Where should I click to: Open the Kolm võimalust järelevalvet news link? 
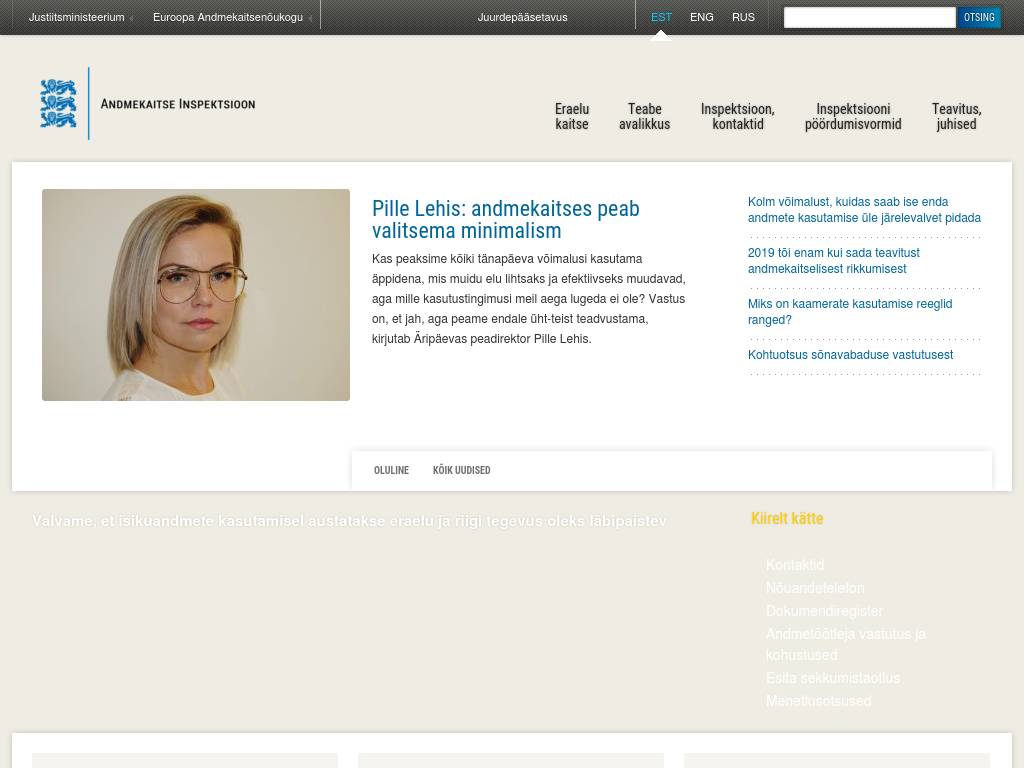pos(864,210)
